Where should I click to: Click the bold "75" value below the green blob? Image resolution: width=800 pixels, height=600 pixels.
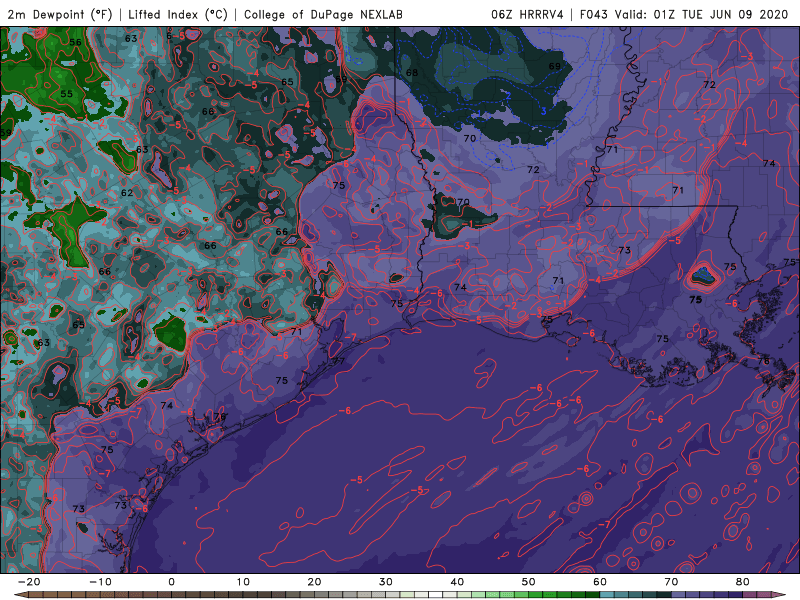pyautogui.click(x=695, y=299)
